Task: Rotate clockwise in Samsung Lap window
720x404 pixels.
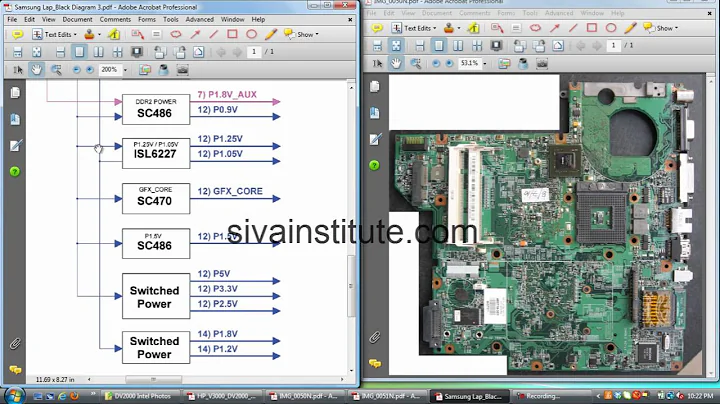Action: (180, 52)
